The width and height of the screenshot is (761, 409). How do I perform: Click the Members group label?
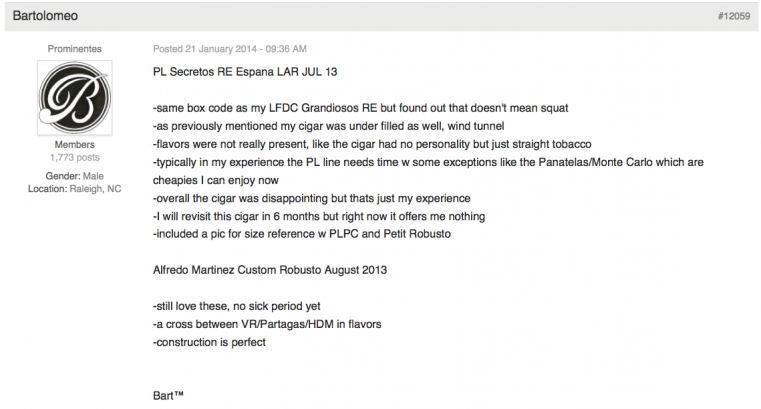pyautogui.click(x=75, y=145)
